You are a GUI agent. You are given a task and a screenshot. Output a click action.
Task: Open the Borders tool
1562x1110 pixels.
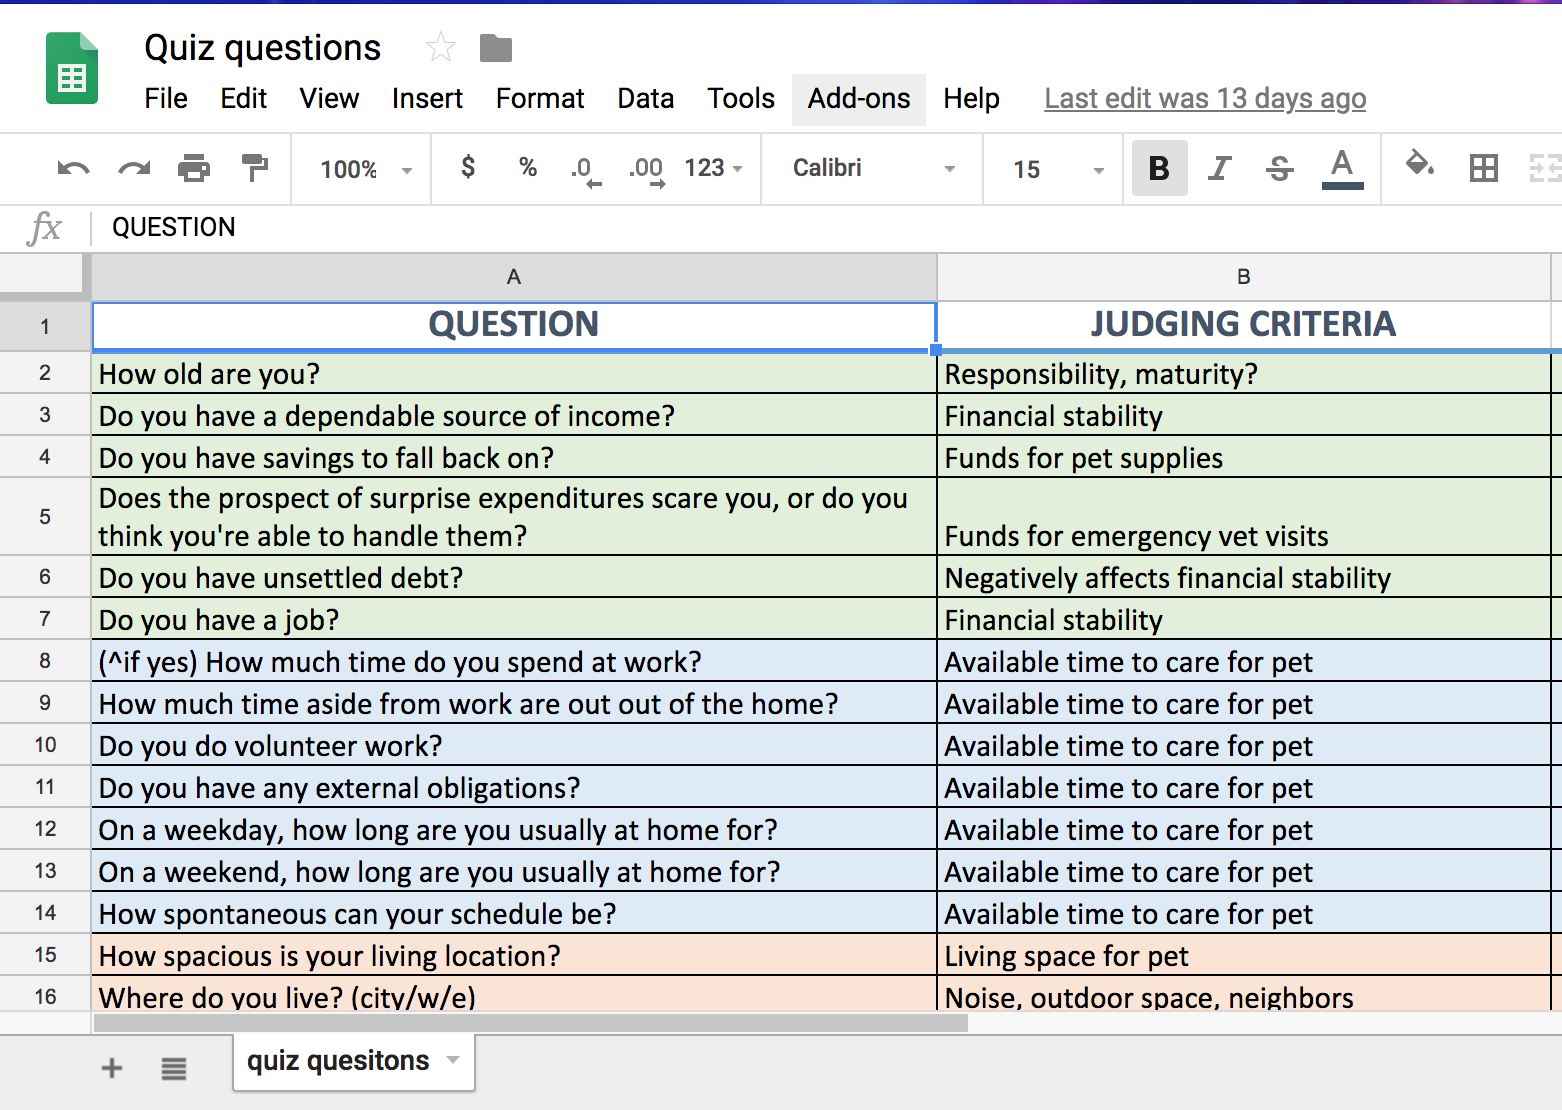pos(1483,168)
